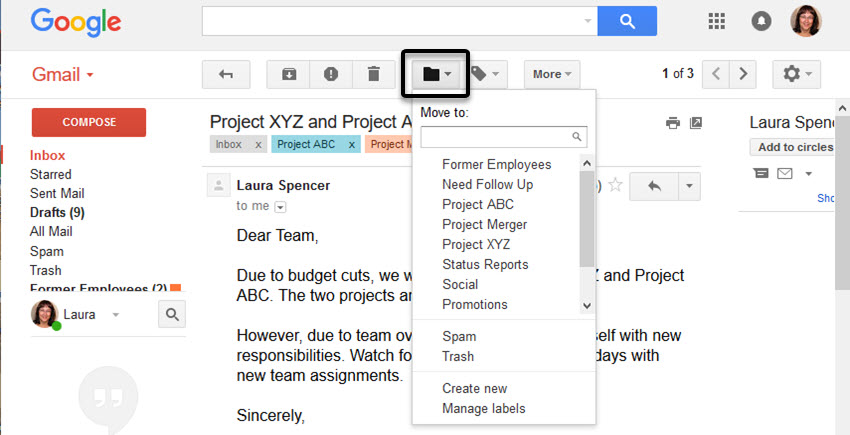Open the Settings gear menu
Viewport: 850px width, 435px height.
click(x=796, y=74)
